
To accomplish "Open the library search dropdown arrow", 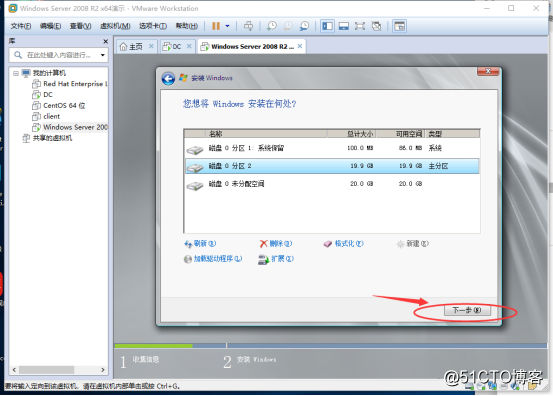I will click(103, 55).
